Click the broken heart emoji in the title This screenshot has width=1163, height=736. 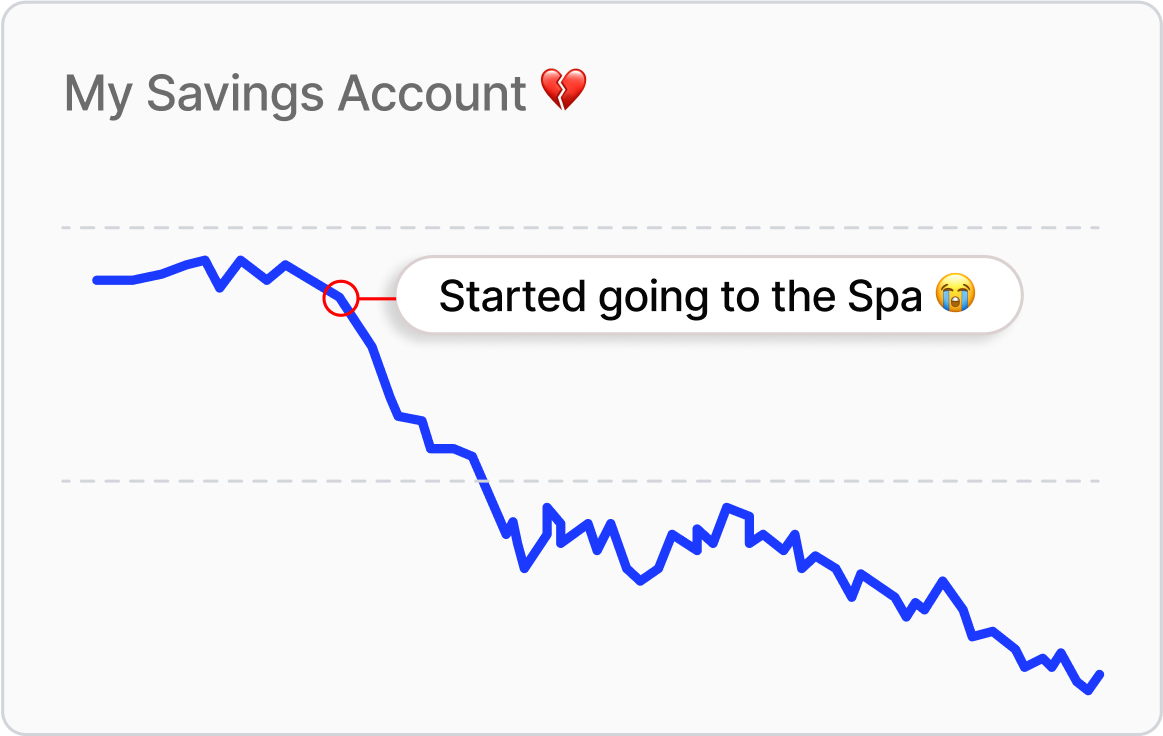563,92
